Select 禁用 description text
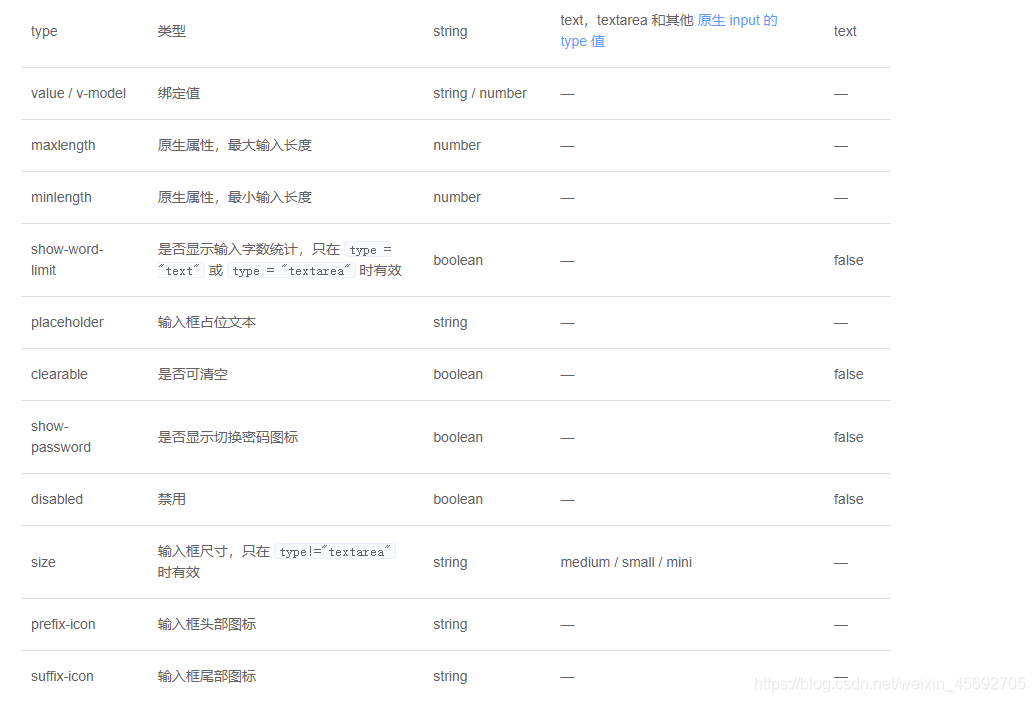 pos(172,499)
